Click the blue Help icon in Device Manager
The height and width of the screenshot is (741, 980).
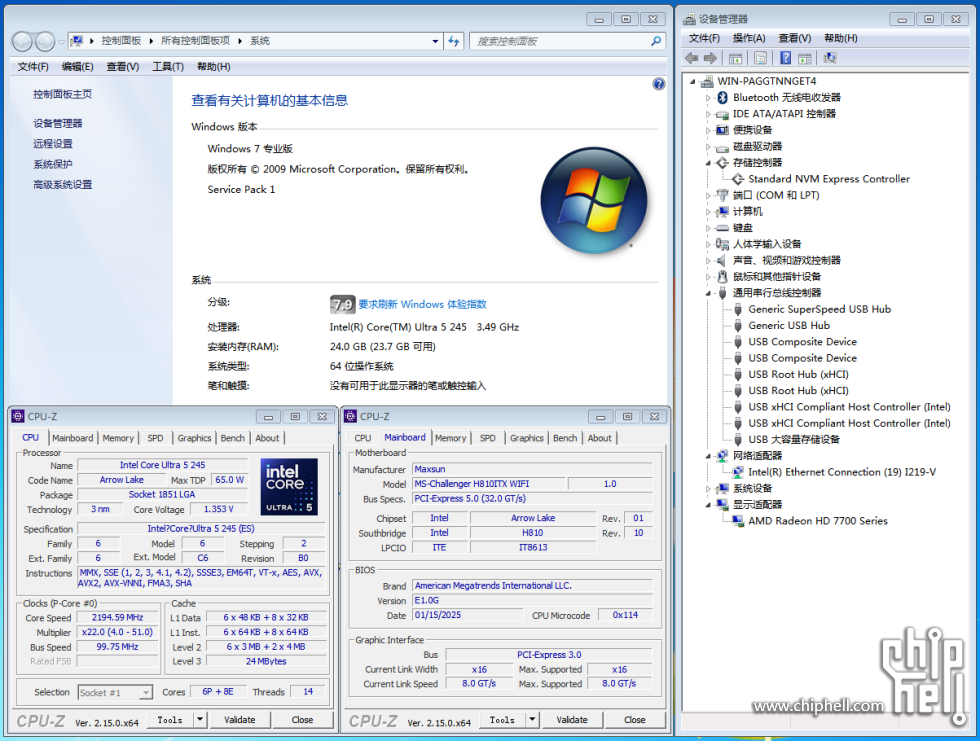click(786, 58)
